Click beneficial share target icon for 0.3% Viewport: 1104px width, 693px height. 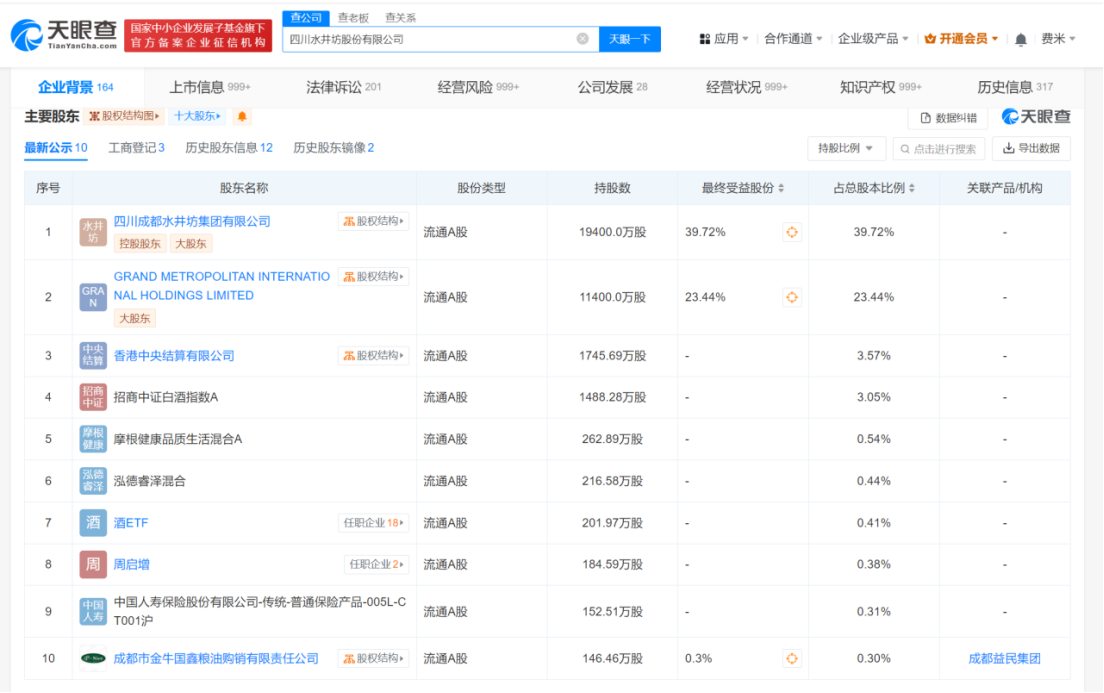click(x=791, y=658)
